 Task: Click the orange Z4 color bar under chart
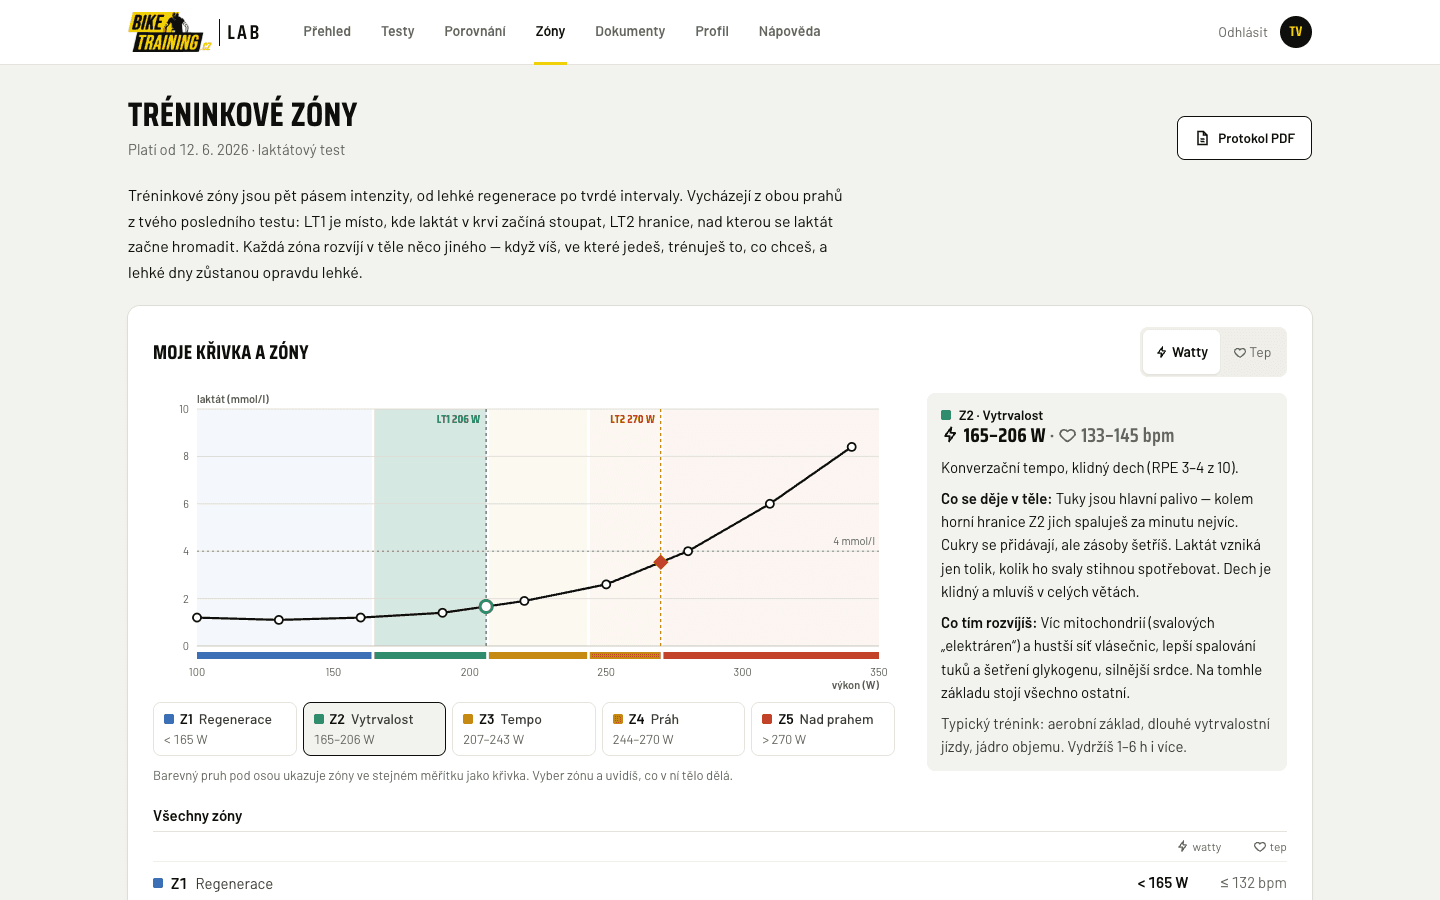pyautogui.click(x=625, y=656)
